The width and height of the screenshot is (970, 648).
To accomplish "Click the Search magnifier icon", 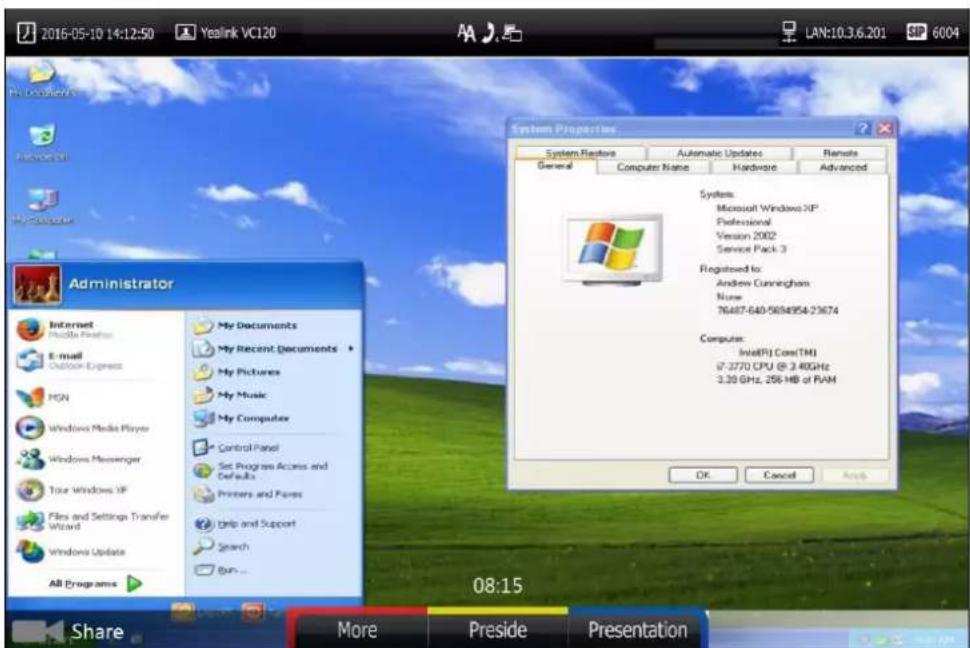I will (x=203, y=546).
